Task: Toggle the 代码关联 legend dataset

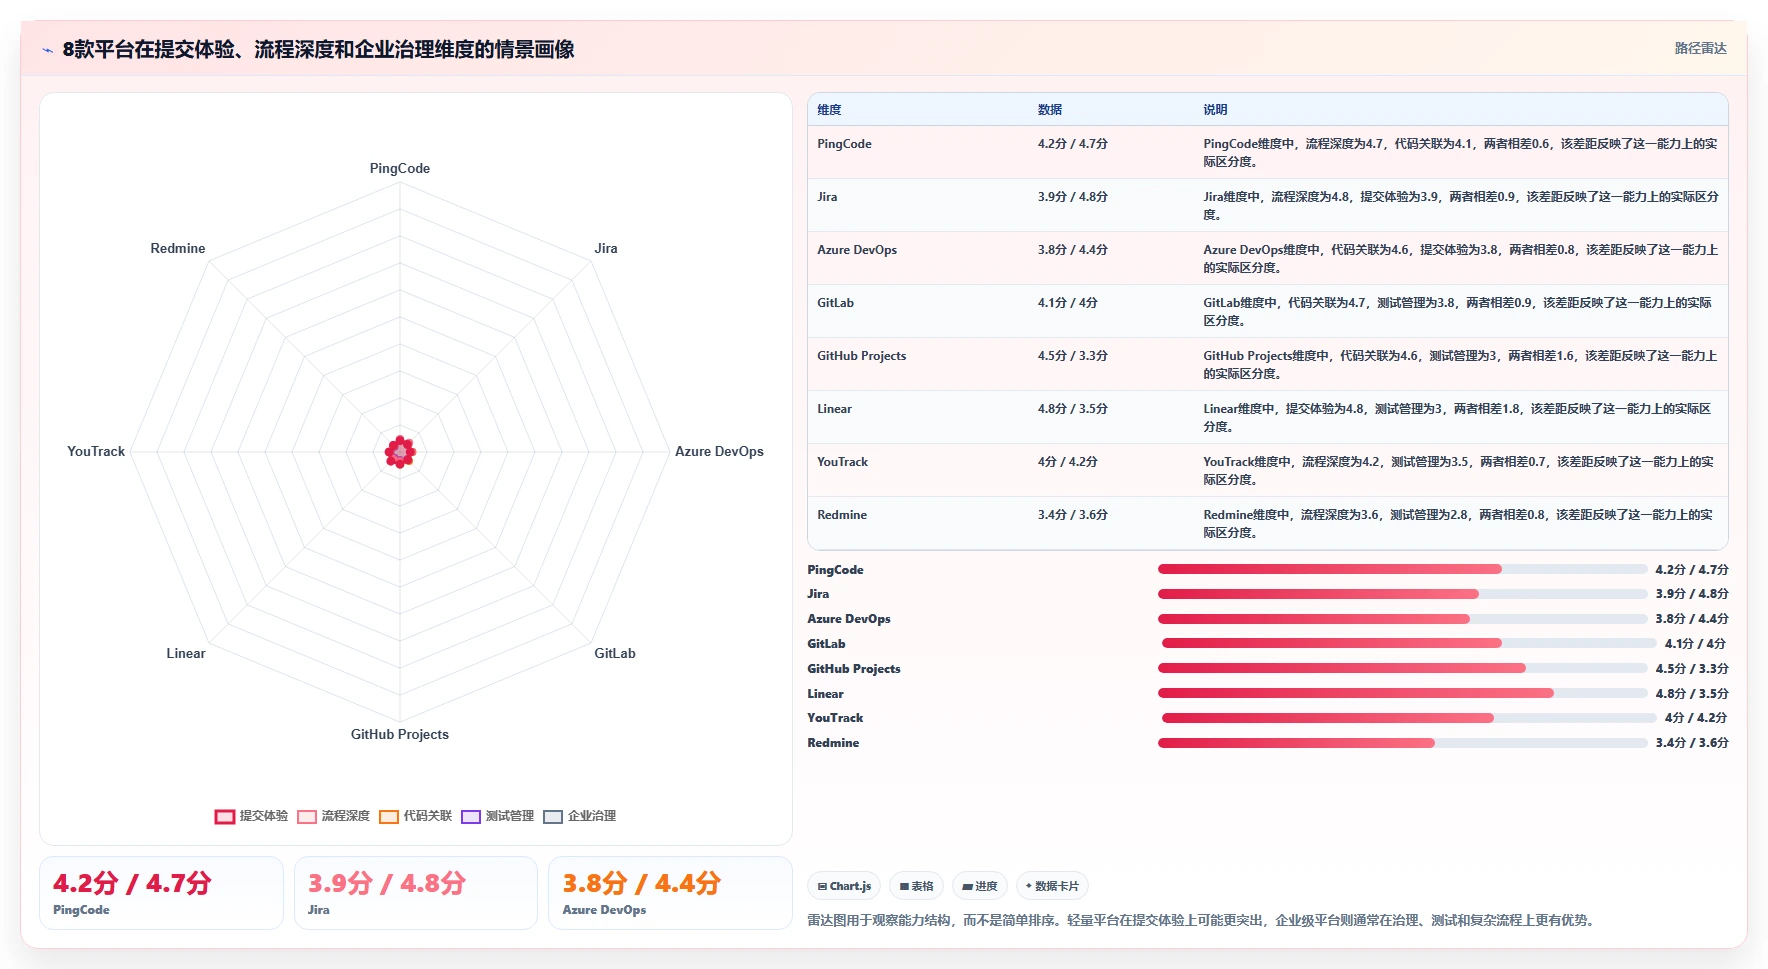Action: pyautogui.click(x=416, y=816)
